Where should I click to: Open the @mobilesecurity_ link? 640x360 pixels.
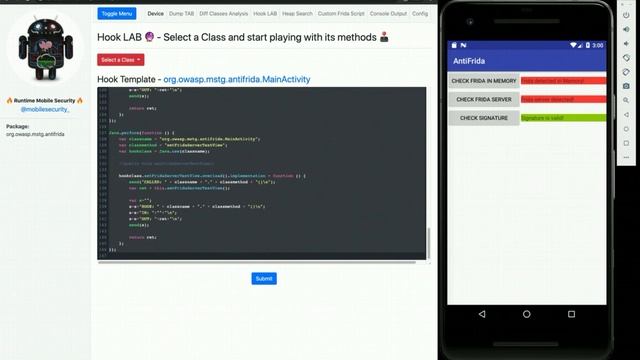45,109
